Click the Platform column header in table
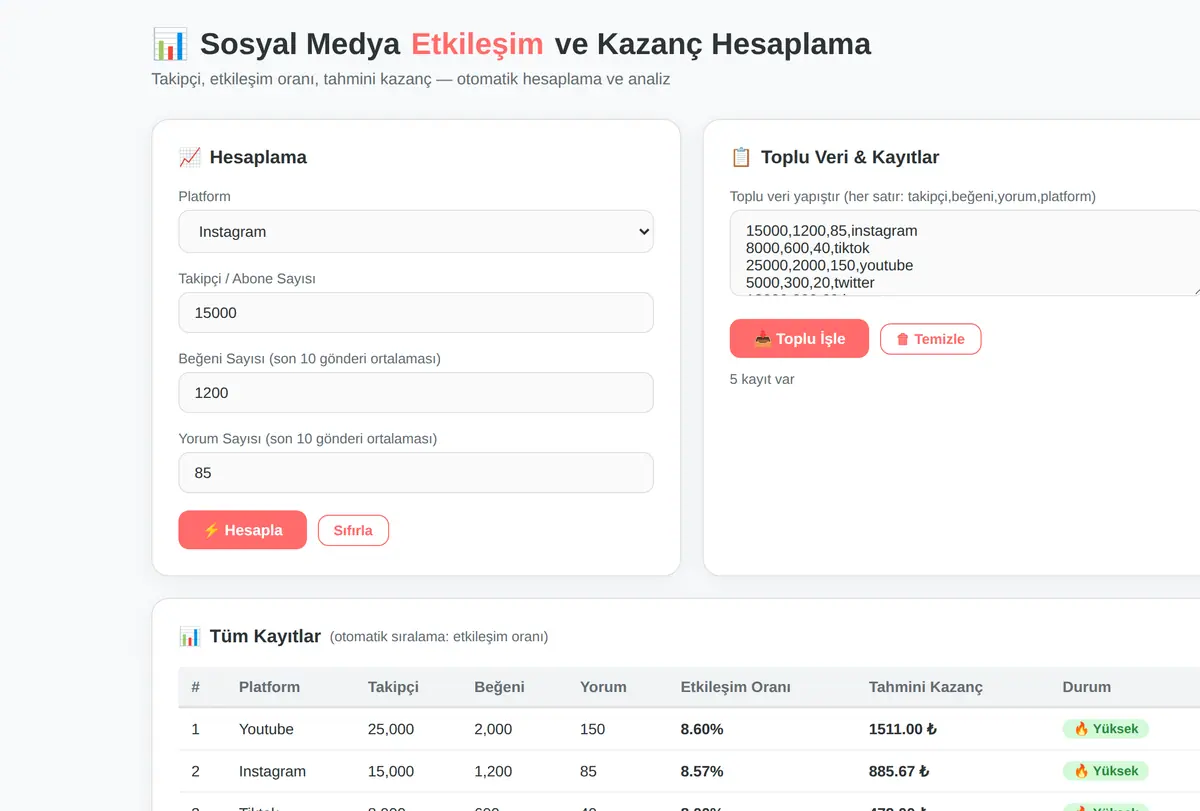 coord(269,687)
